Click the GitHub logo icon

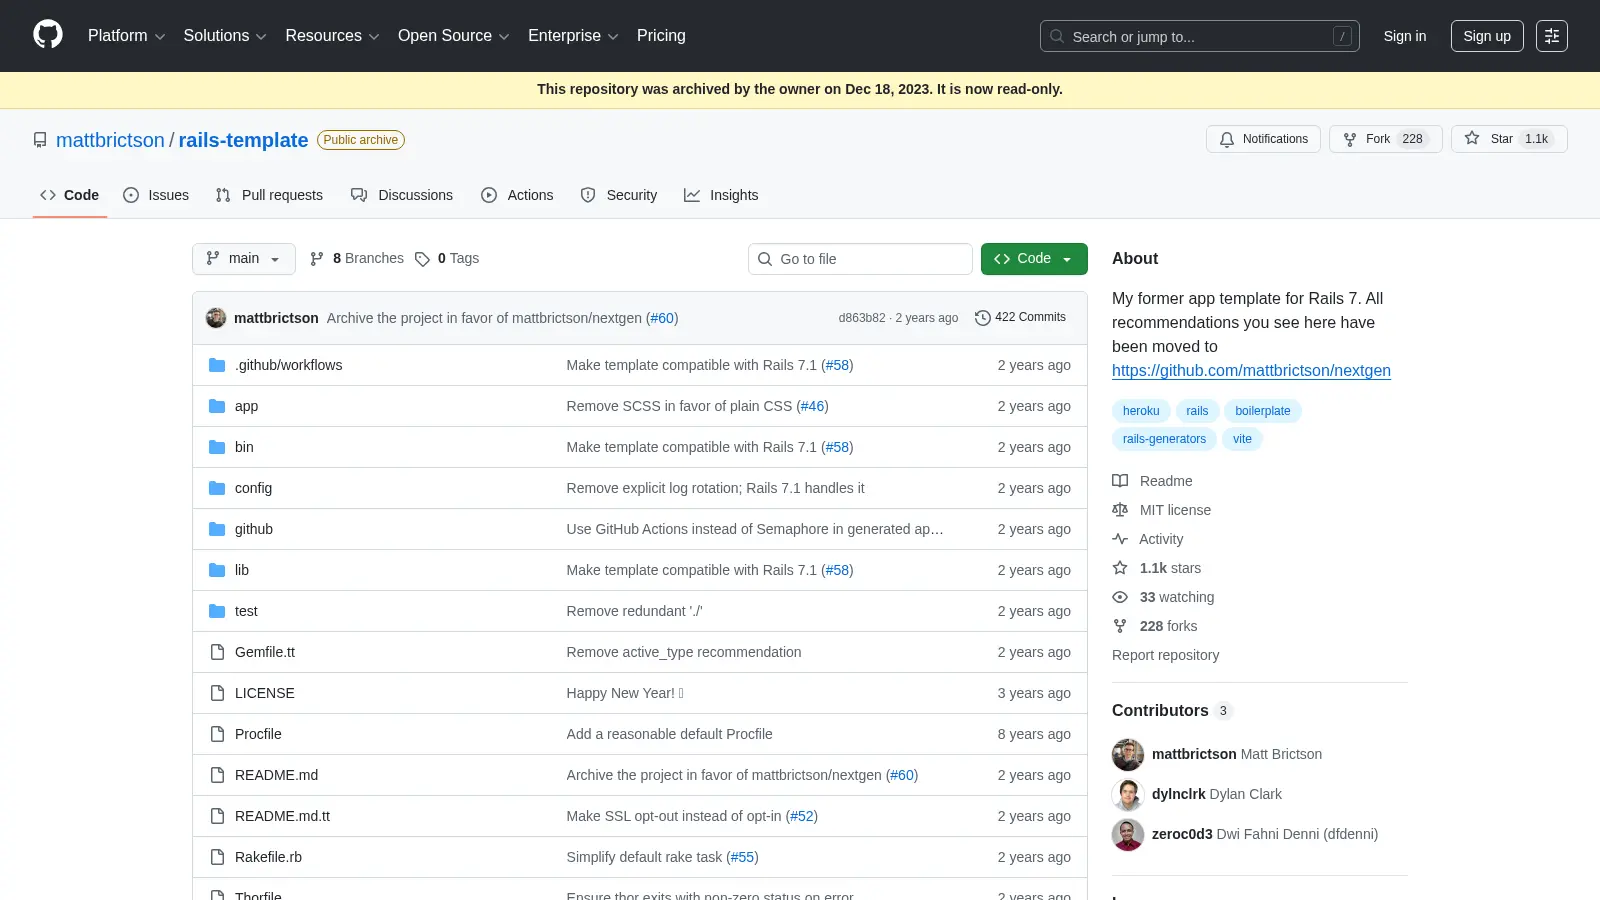(x=48, y=35)
